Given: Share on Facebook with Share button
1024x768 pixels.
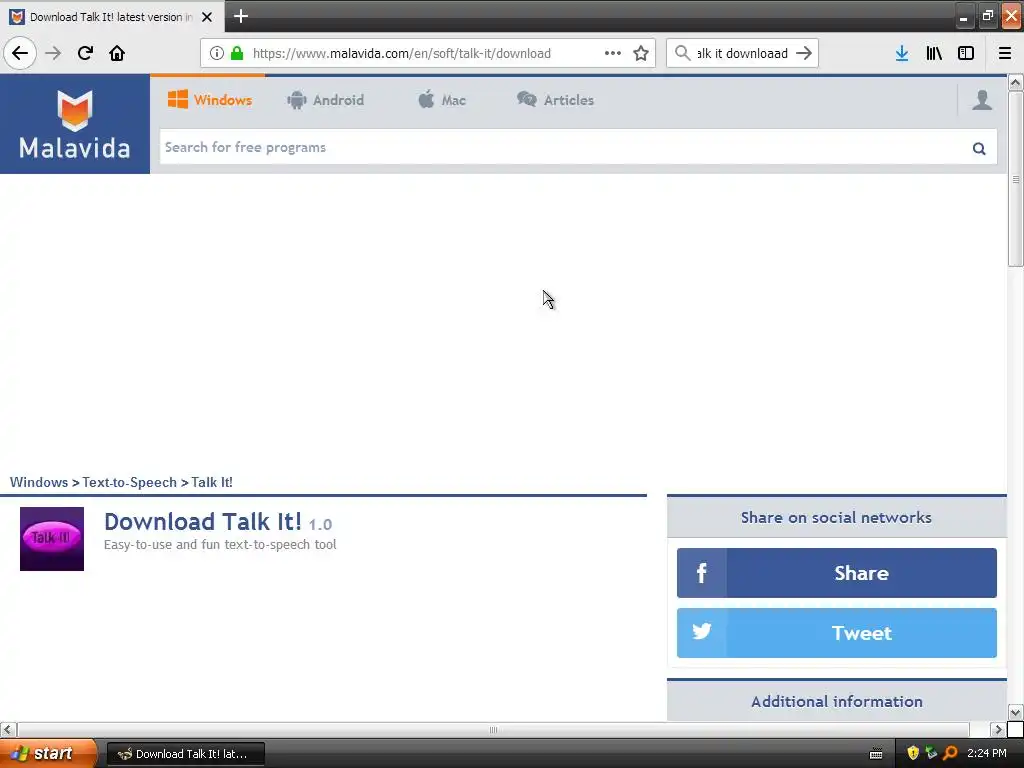Looking at the screenshot, I should pos(837,573).
